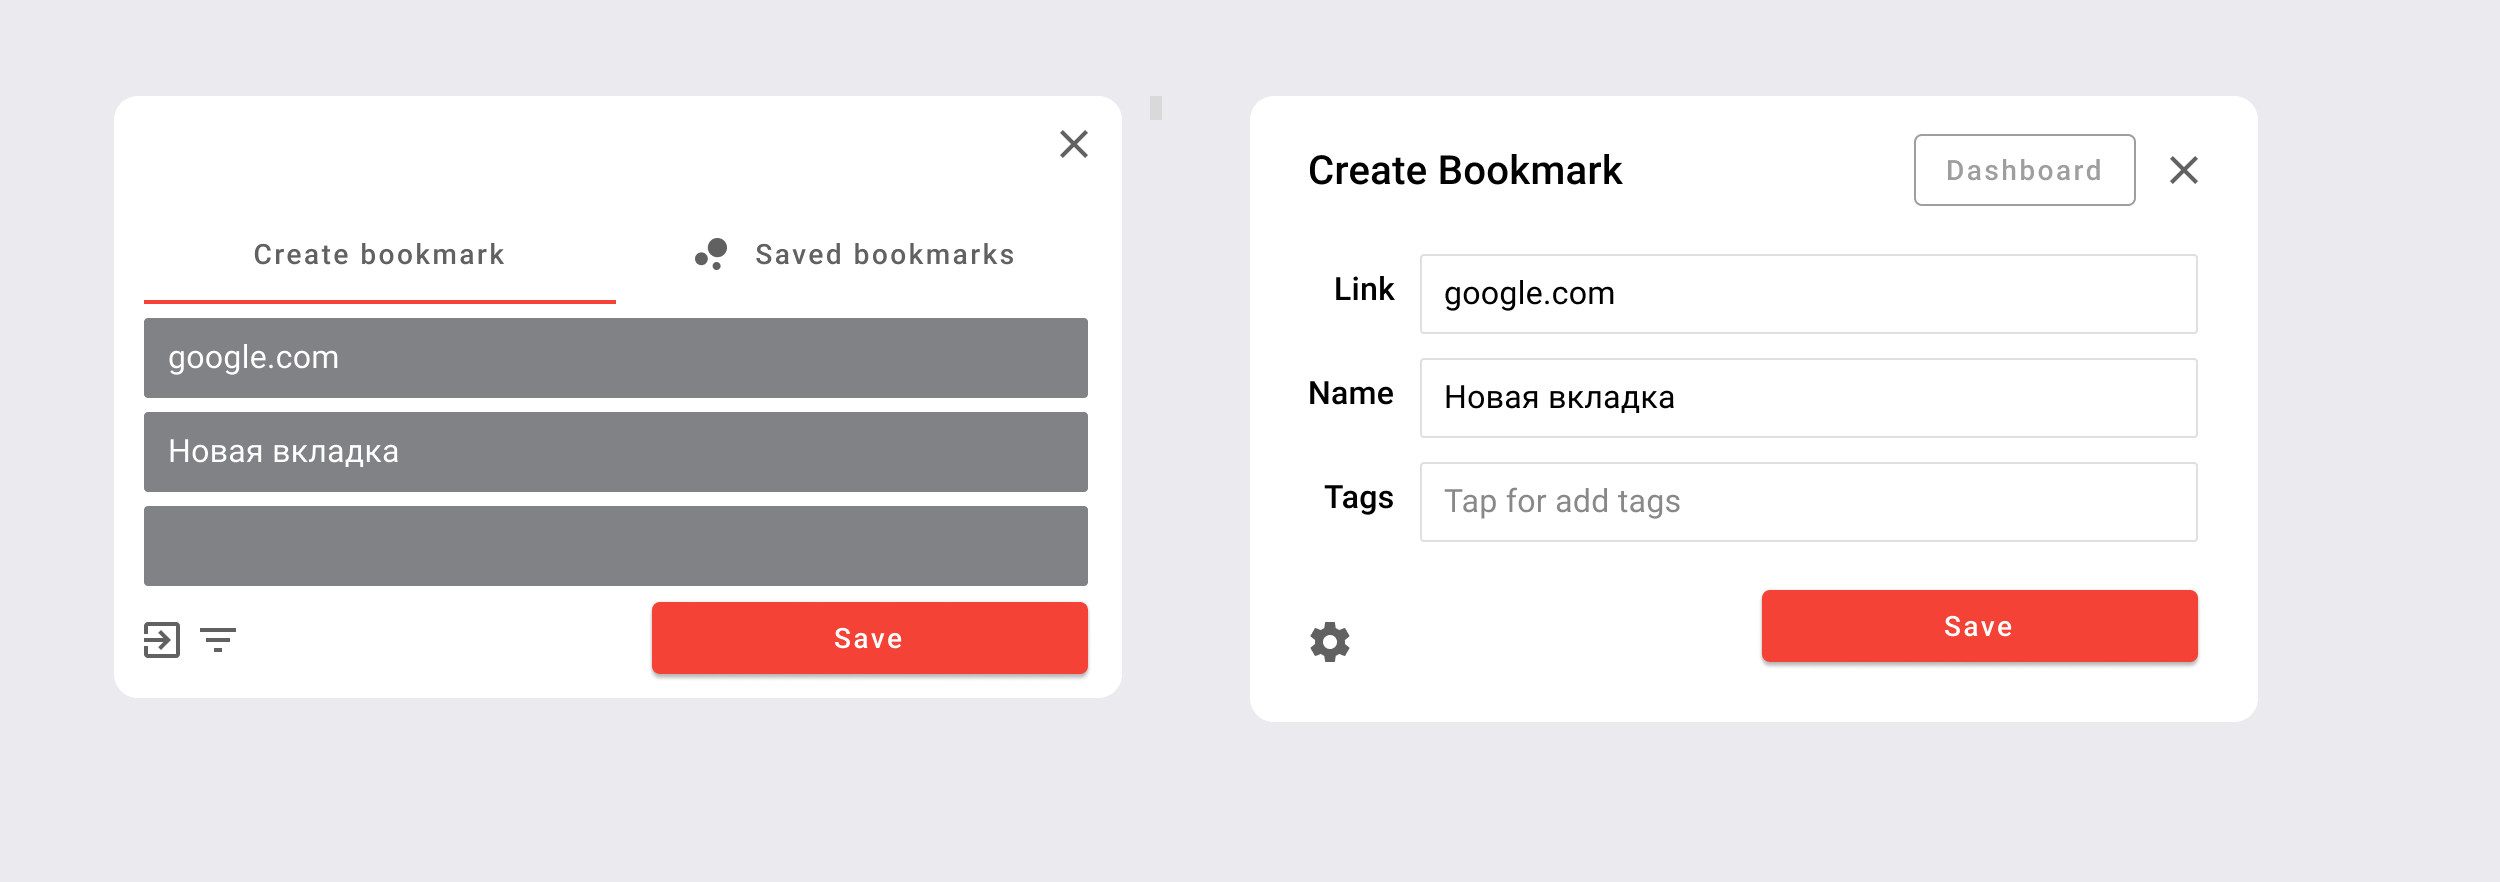This screenshot has width=2500, height=882.
Task: Click the empty gray tags field
Action: [616, 546]
